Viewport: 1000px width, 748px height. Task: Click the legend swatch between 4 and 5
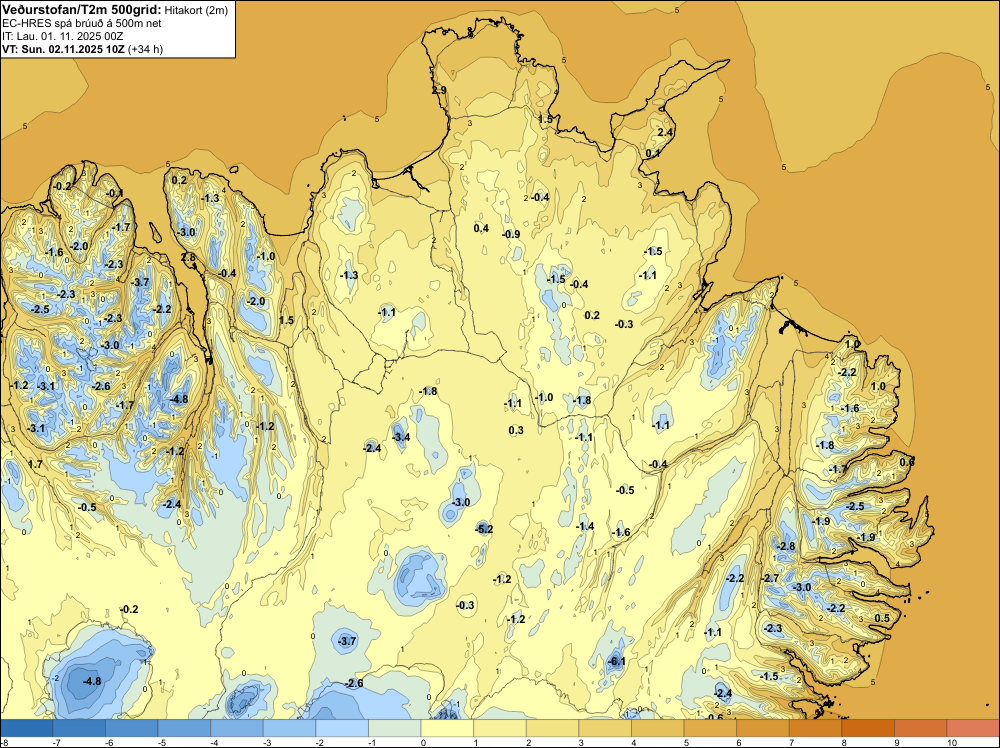click(x=658, y=728)
